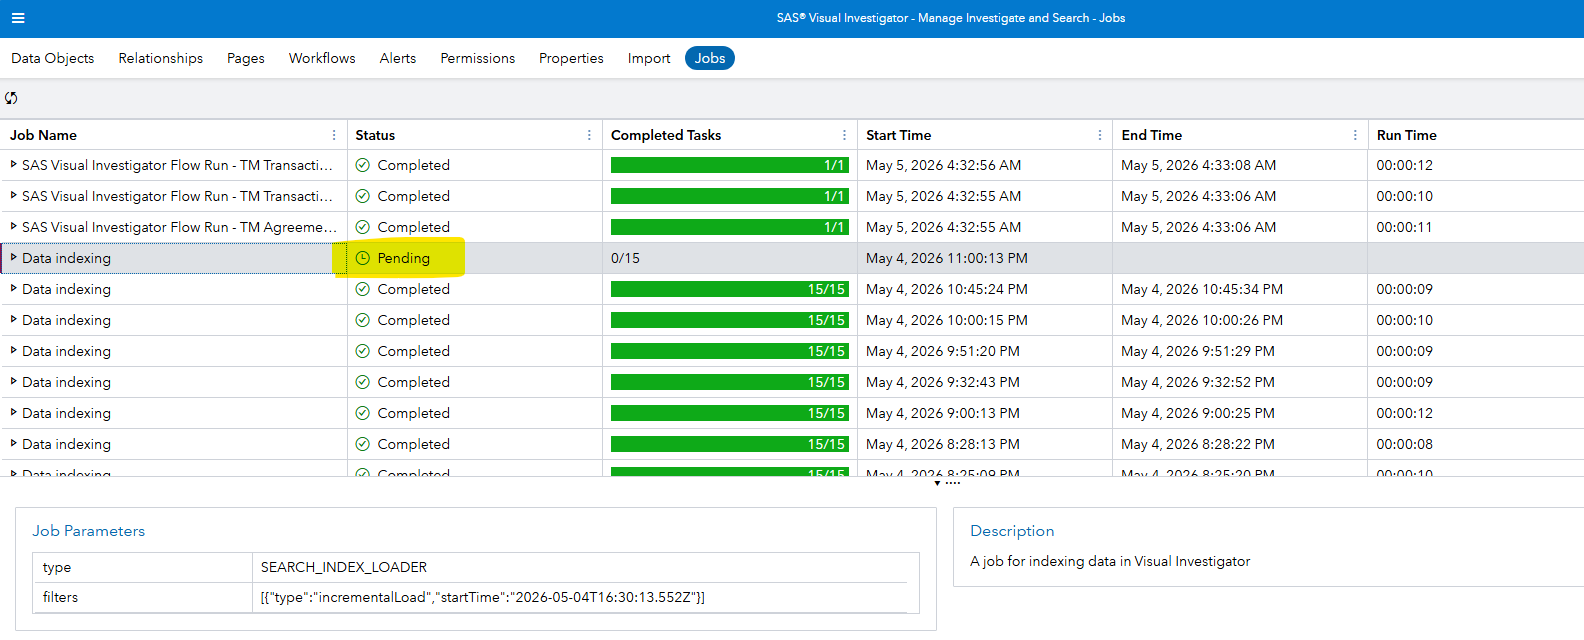Open Status column options menu
Viewport: 1584px width, 640px height.
tap(589, 135)
